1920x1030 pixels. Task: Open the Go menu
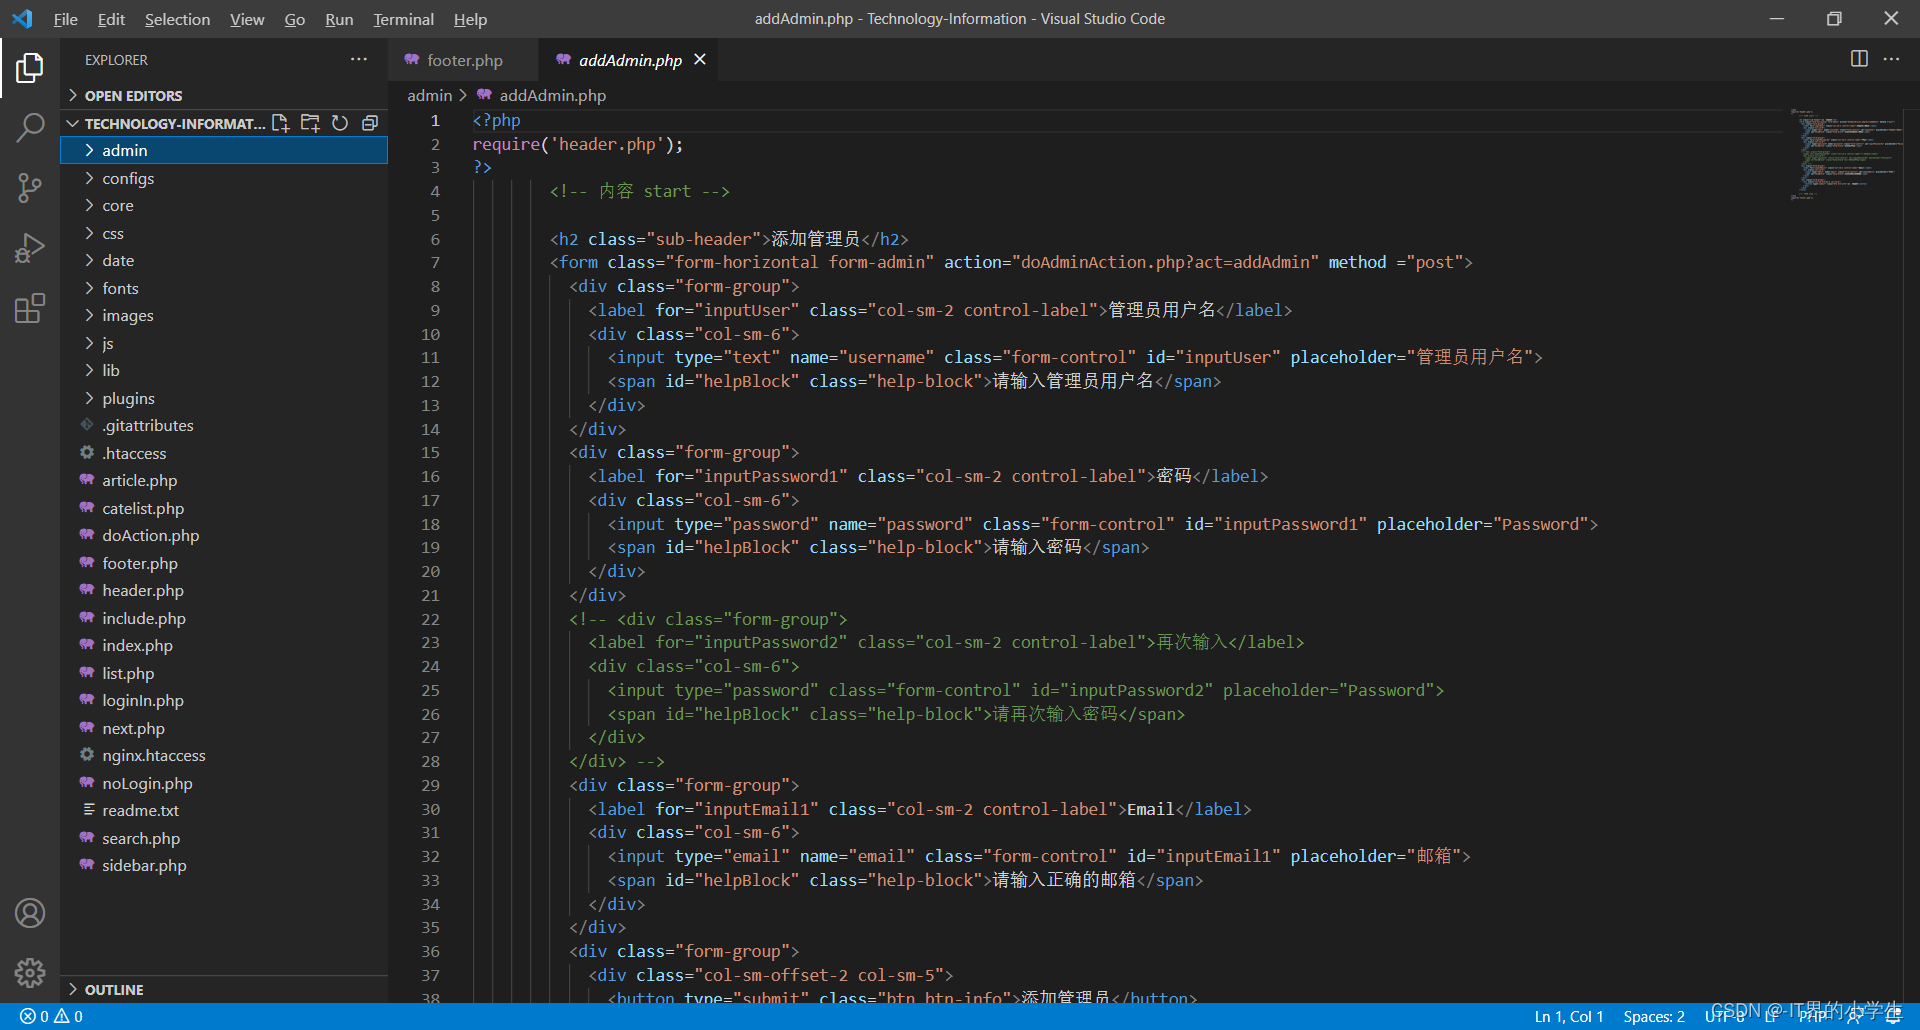coord(294,19)
